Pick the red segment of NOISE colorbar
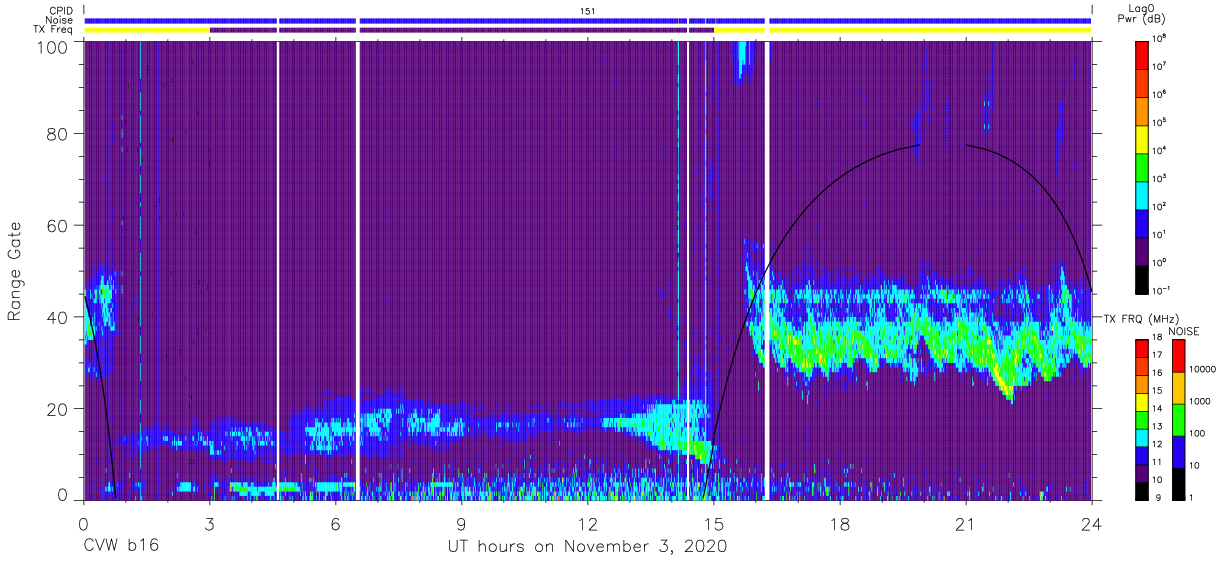Image resolution: width=1228 pixels, height=567 pixels. (x=1178, y=356)
